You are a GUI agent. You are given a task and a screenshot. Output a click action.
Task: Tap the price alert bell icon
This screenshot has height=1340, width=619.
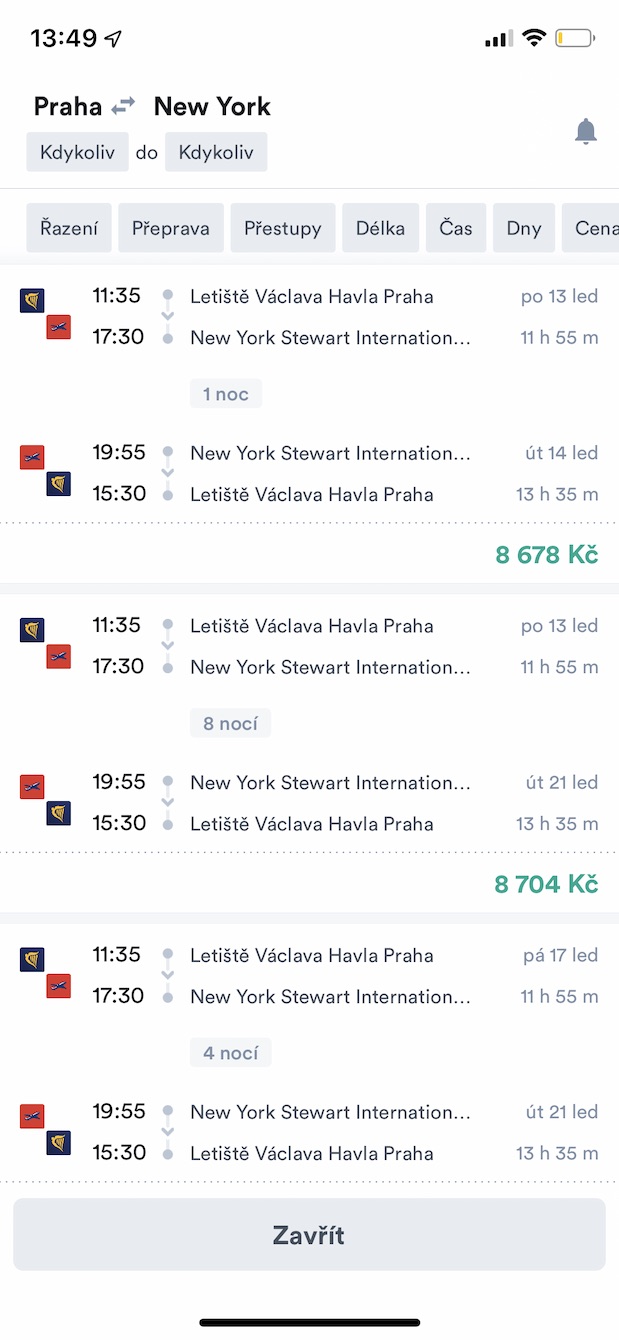tap(586, 131)
